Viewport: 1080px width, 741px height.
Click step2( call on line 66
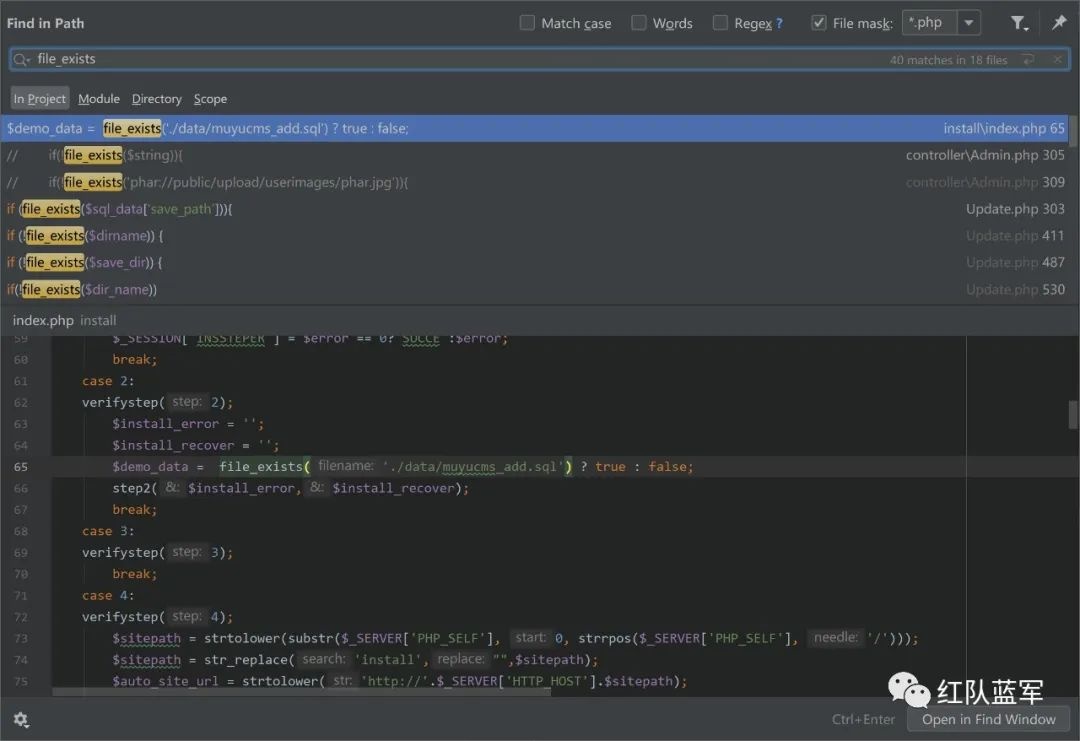(x=134, y=488)
